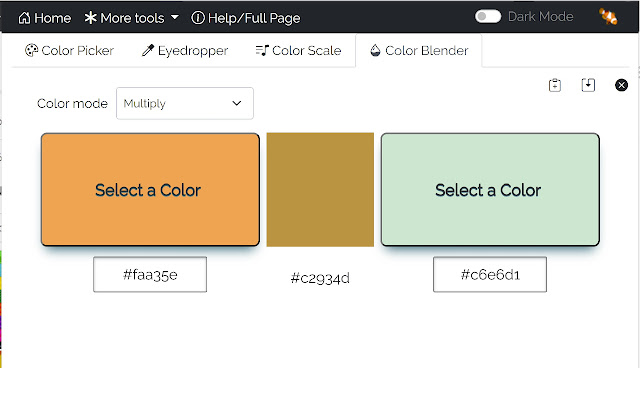Open the Color Scale tab
640x400 pixels.
[x=298, y=51]
